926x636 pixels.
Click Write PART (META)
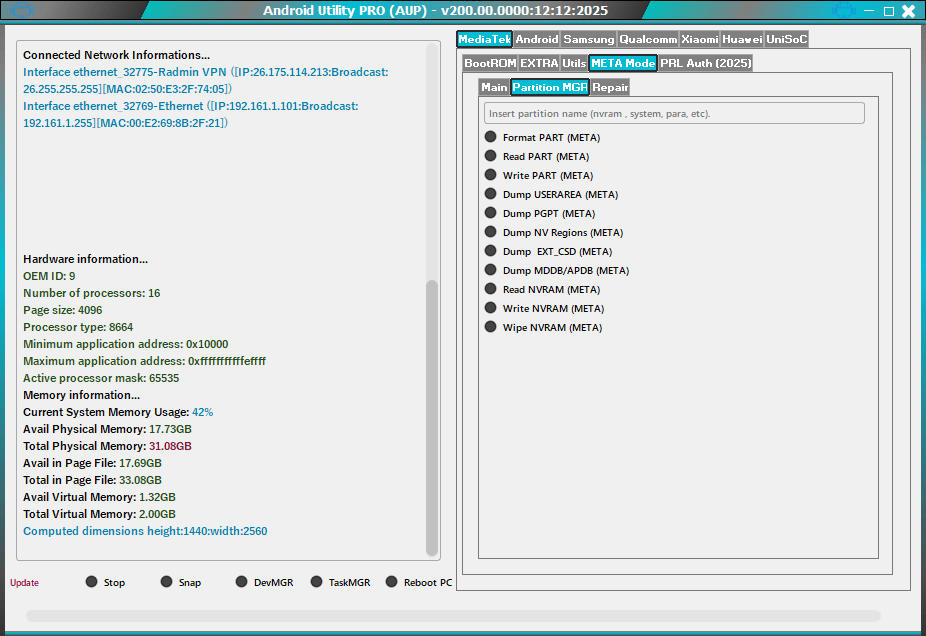tap(490, 175)
